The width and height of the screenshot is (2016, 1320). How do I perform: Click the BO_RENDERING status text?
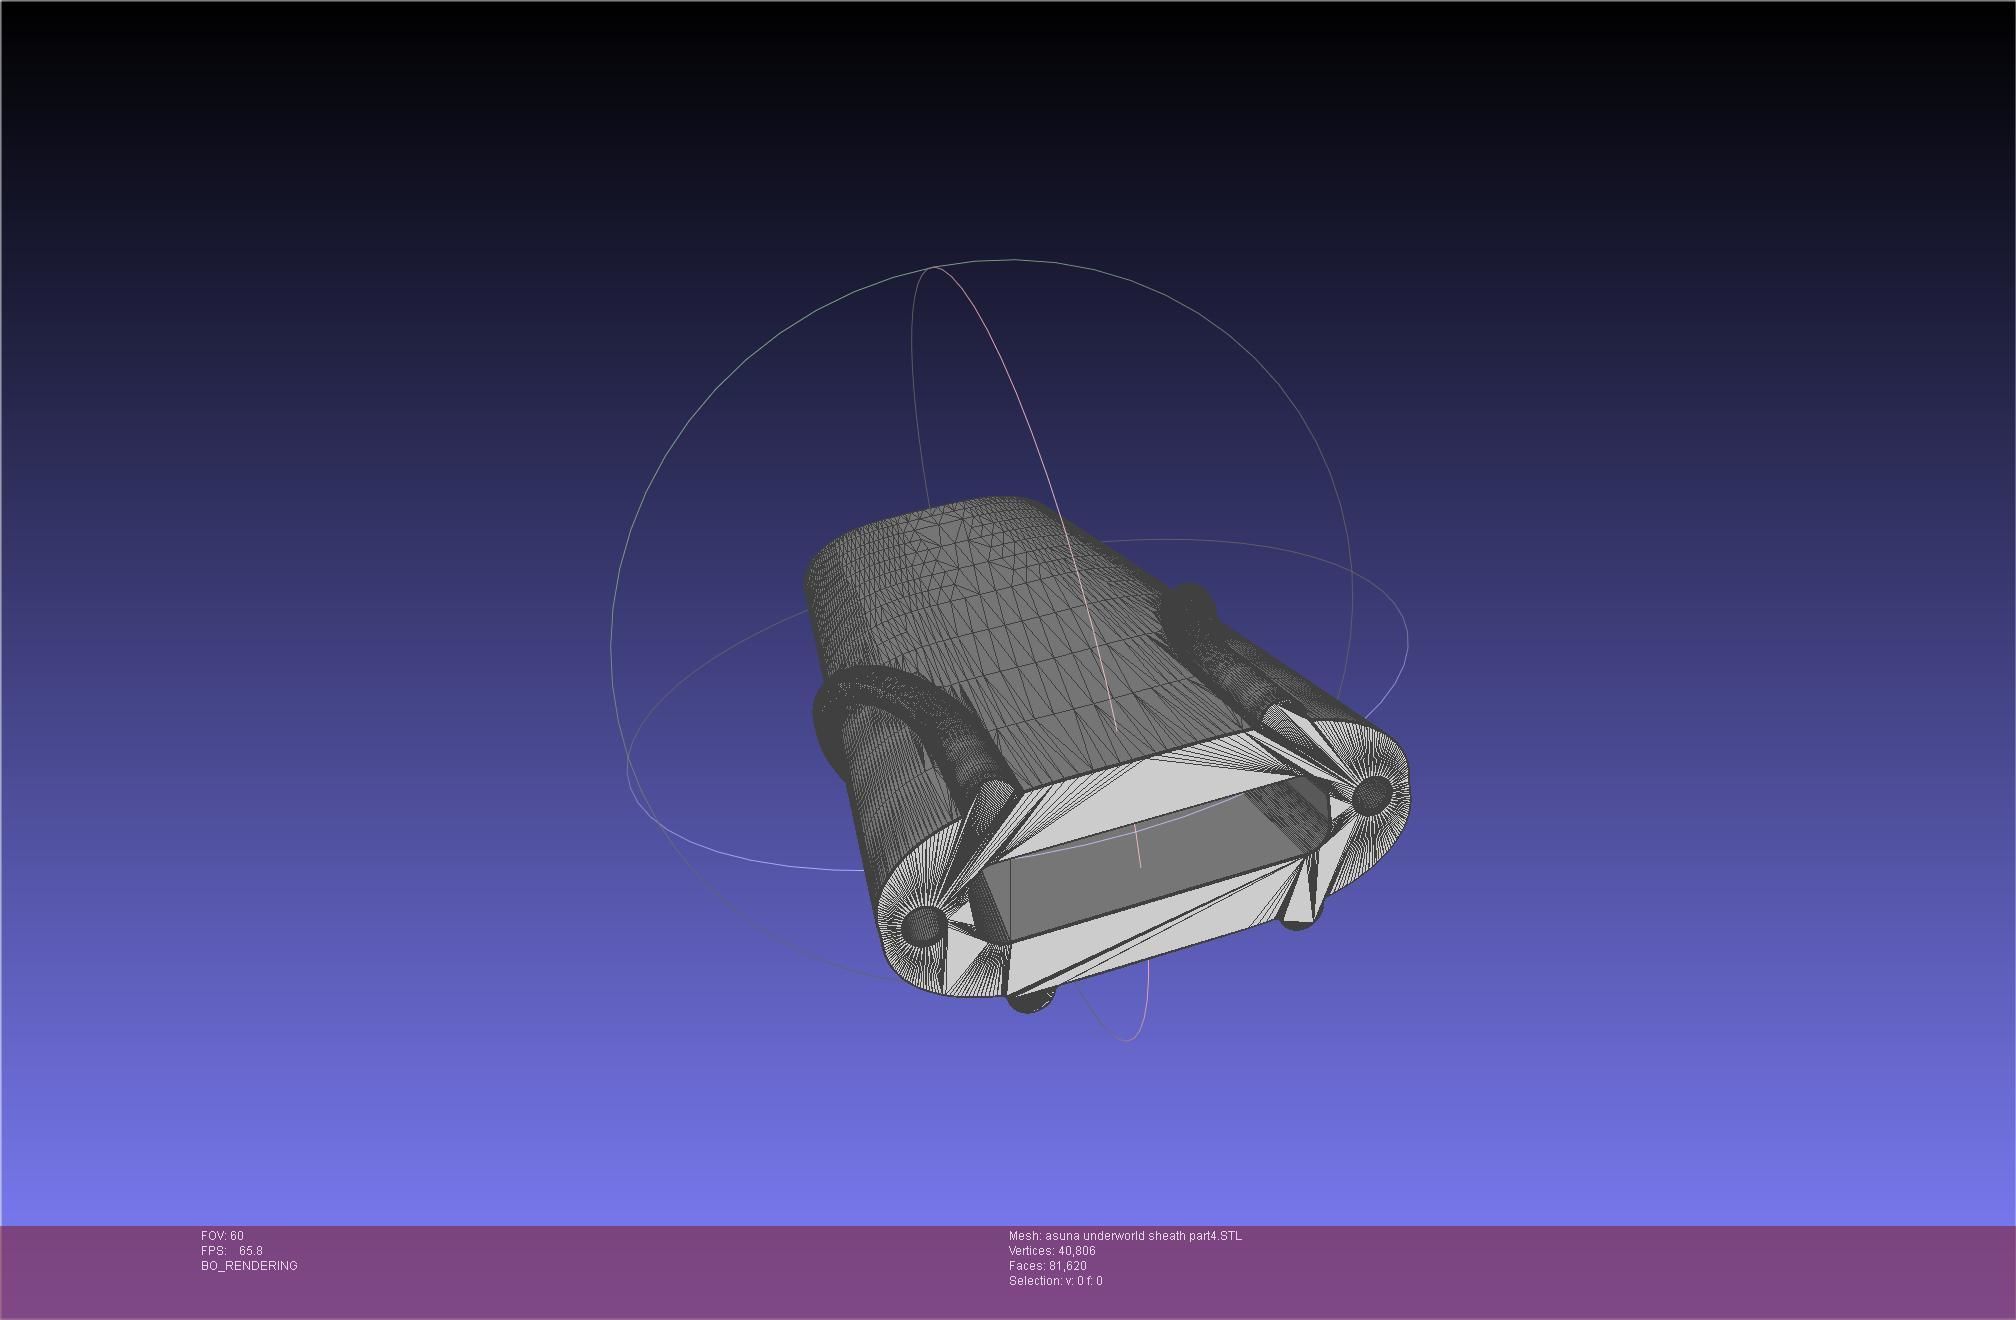pyautogui.click(x=249, y=1266)
